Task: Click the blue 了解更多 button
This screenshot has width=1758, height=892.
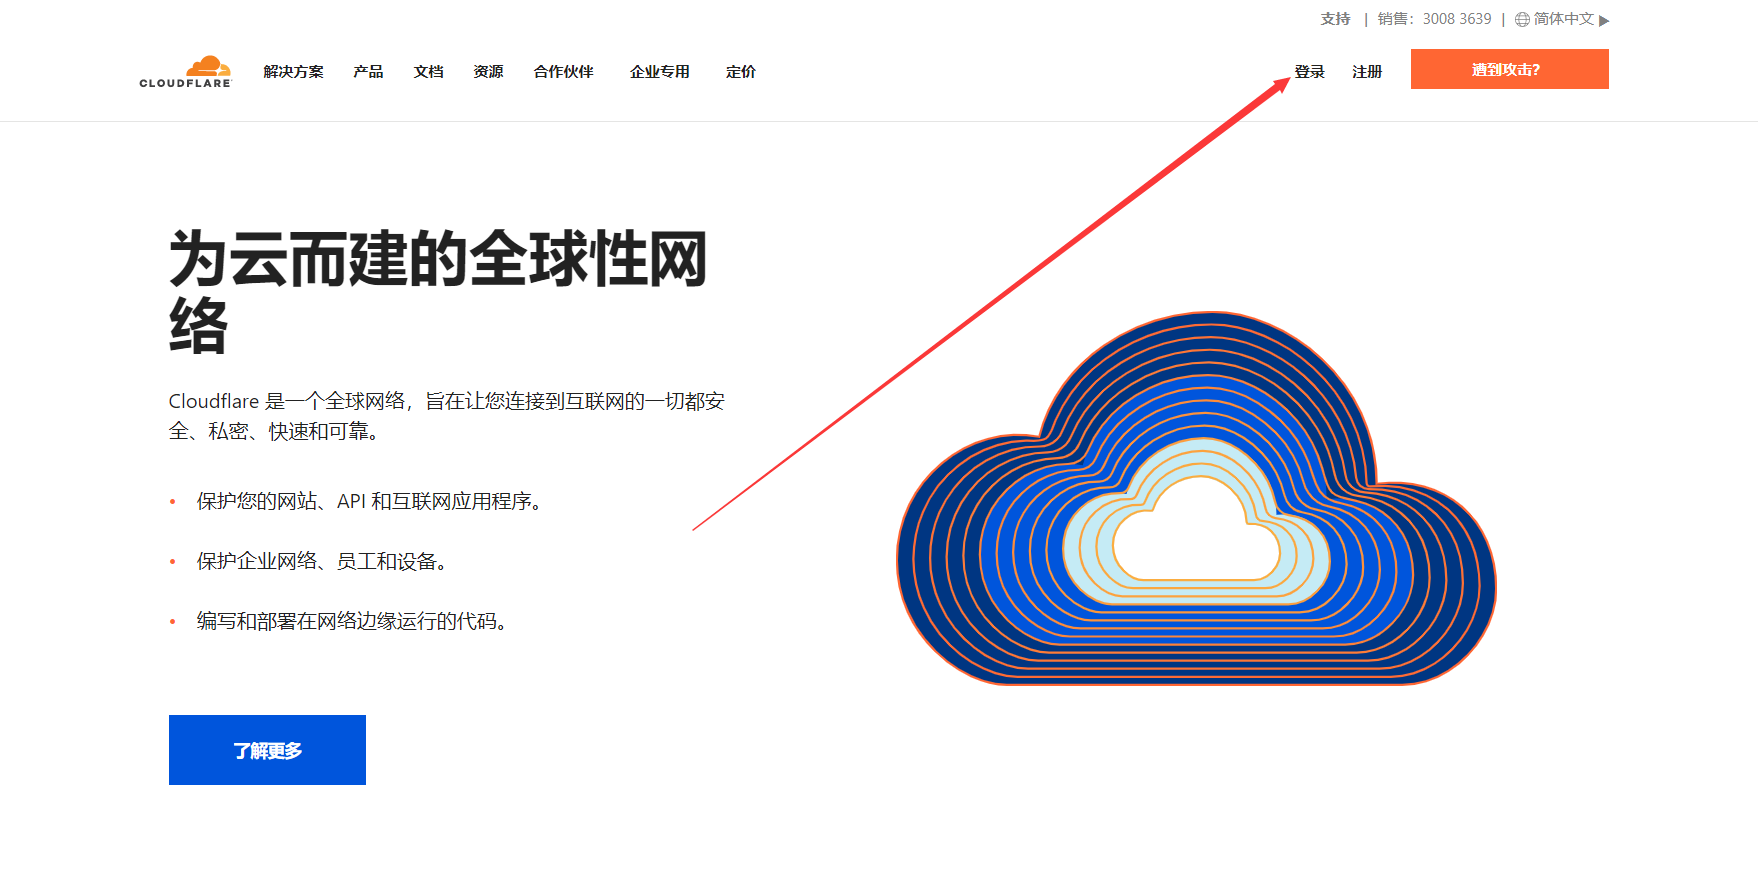Action: [267, 750]
